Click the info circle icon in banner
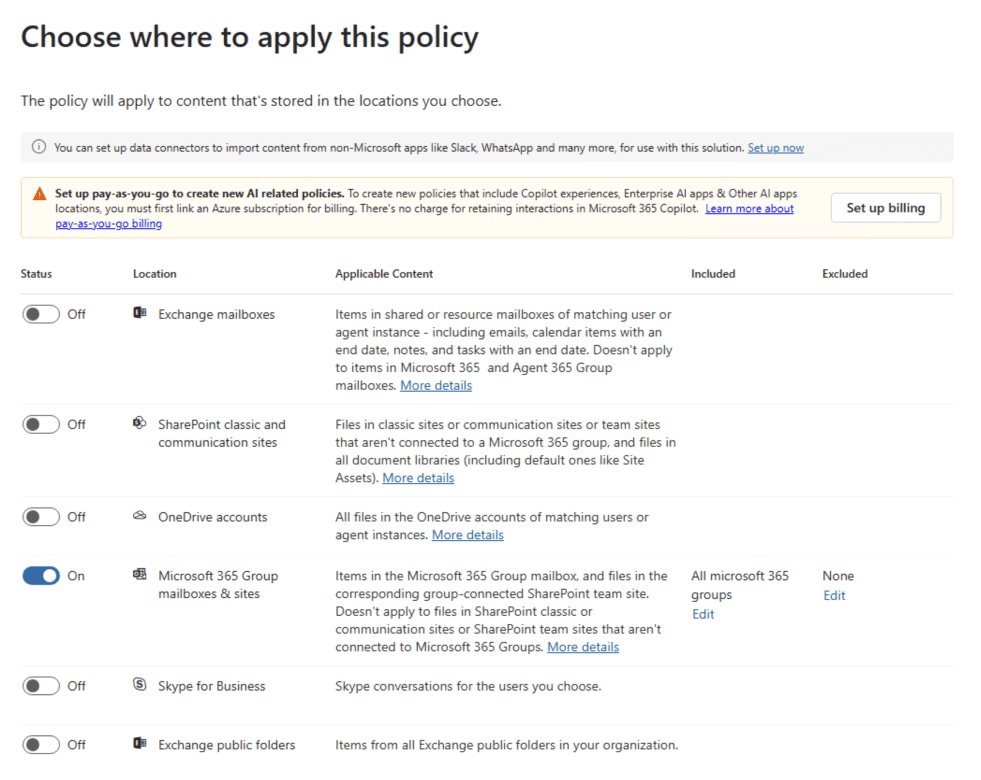The image size is (981, 780). coord(39,148)
